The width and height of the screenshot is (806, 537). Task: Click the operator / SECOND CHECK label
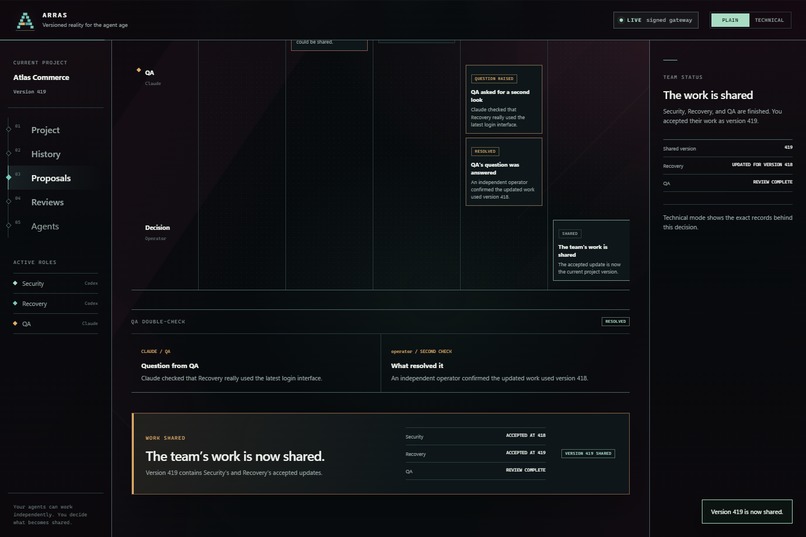422,351
